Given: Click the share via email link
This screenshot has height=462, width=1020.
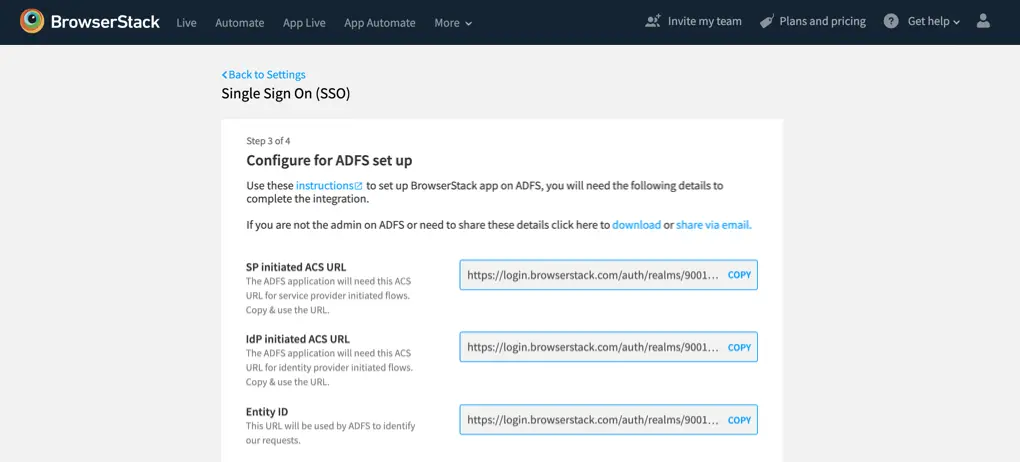Looking at the screenshot, I should coord(713,225).
